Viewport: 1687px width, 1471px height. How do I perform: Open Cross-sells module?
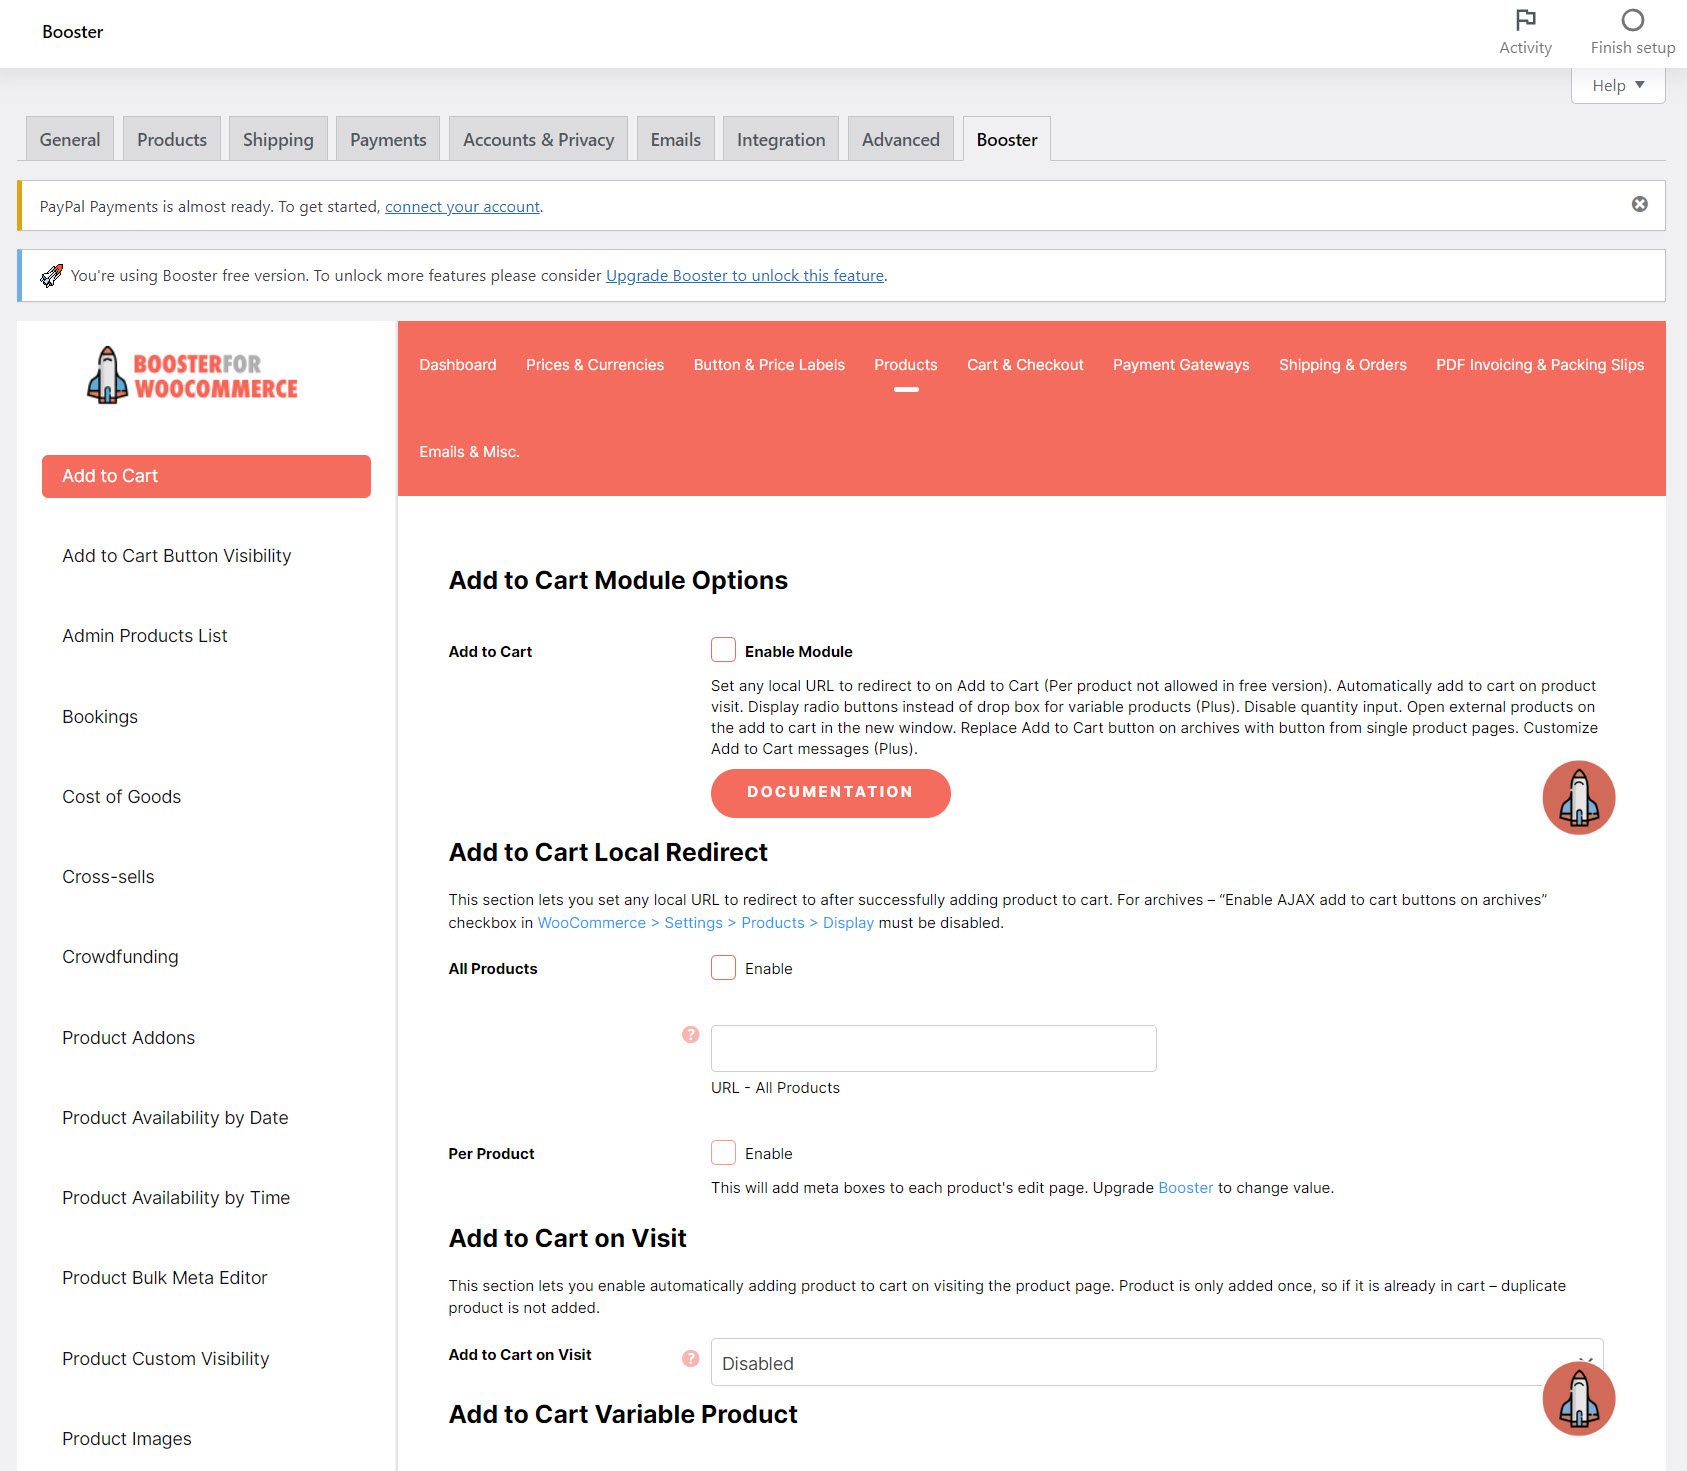tap(108, 877)
